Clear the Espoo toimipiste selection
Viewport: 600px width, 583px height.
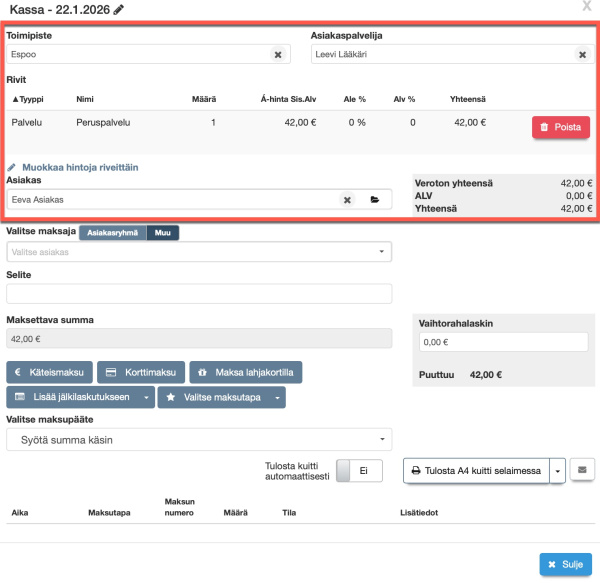pyautogui.click(x=278, y=54)
